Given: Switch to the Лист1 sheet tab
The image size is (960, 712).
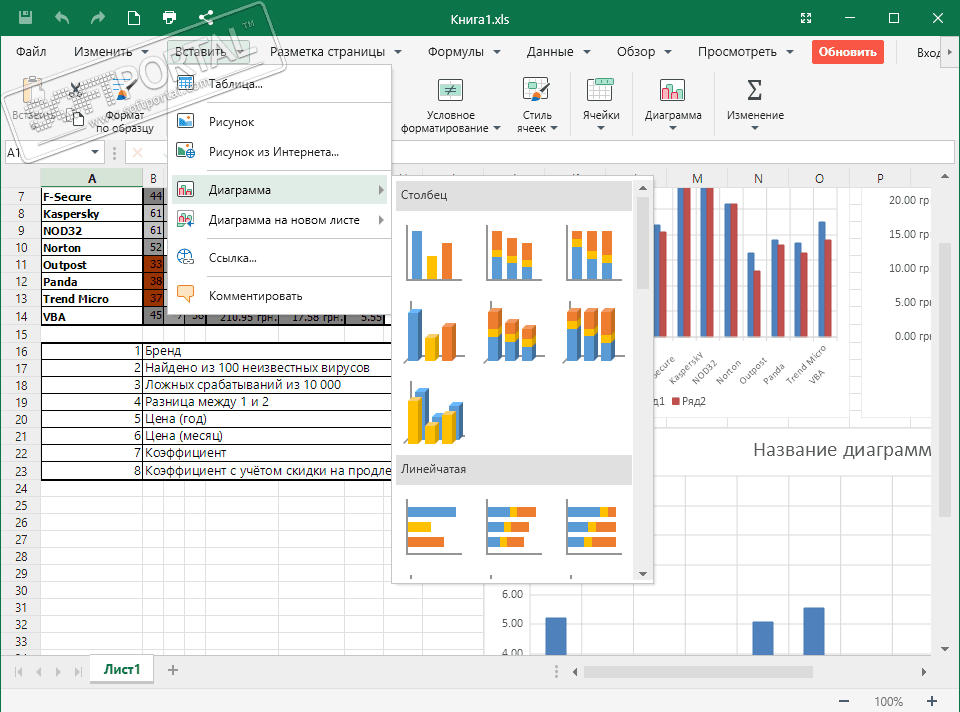Looking at the screenshot, I should coord(122,670).
